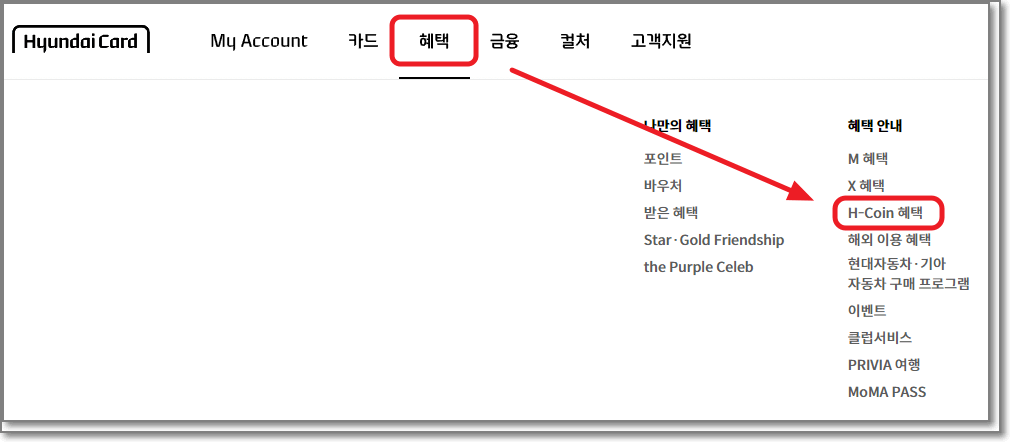
Task: Select the H-Coin 혜택 link
Action: [x=885, y=213]
